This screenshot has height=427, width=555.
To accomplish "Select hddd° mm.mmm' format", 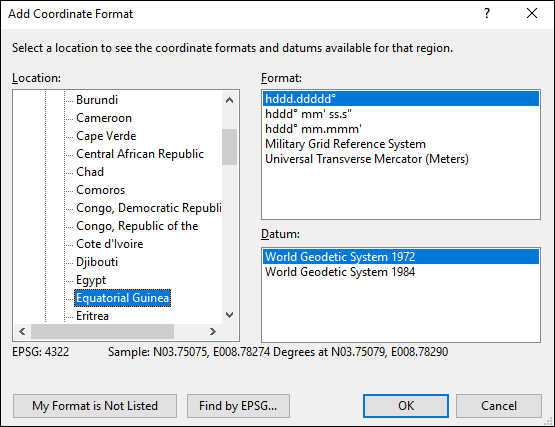I will [401, 129].
